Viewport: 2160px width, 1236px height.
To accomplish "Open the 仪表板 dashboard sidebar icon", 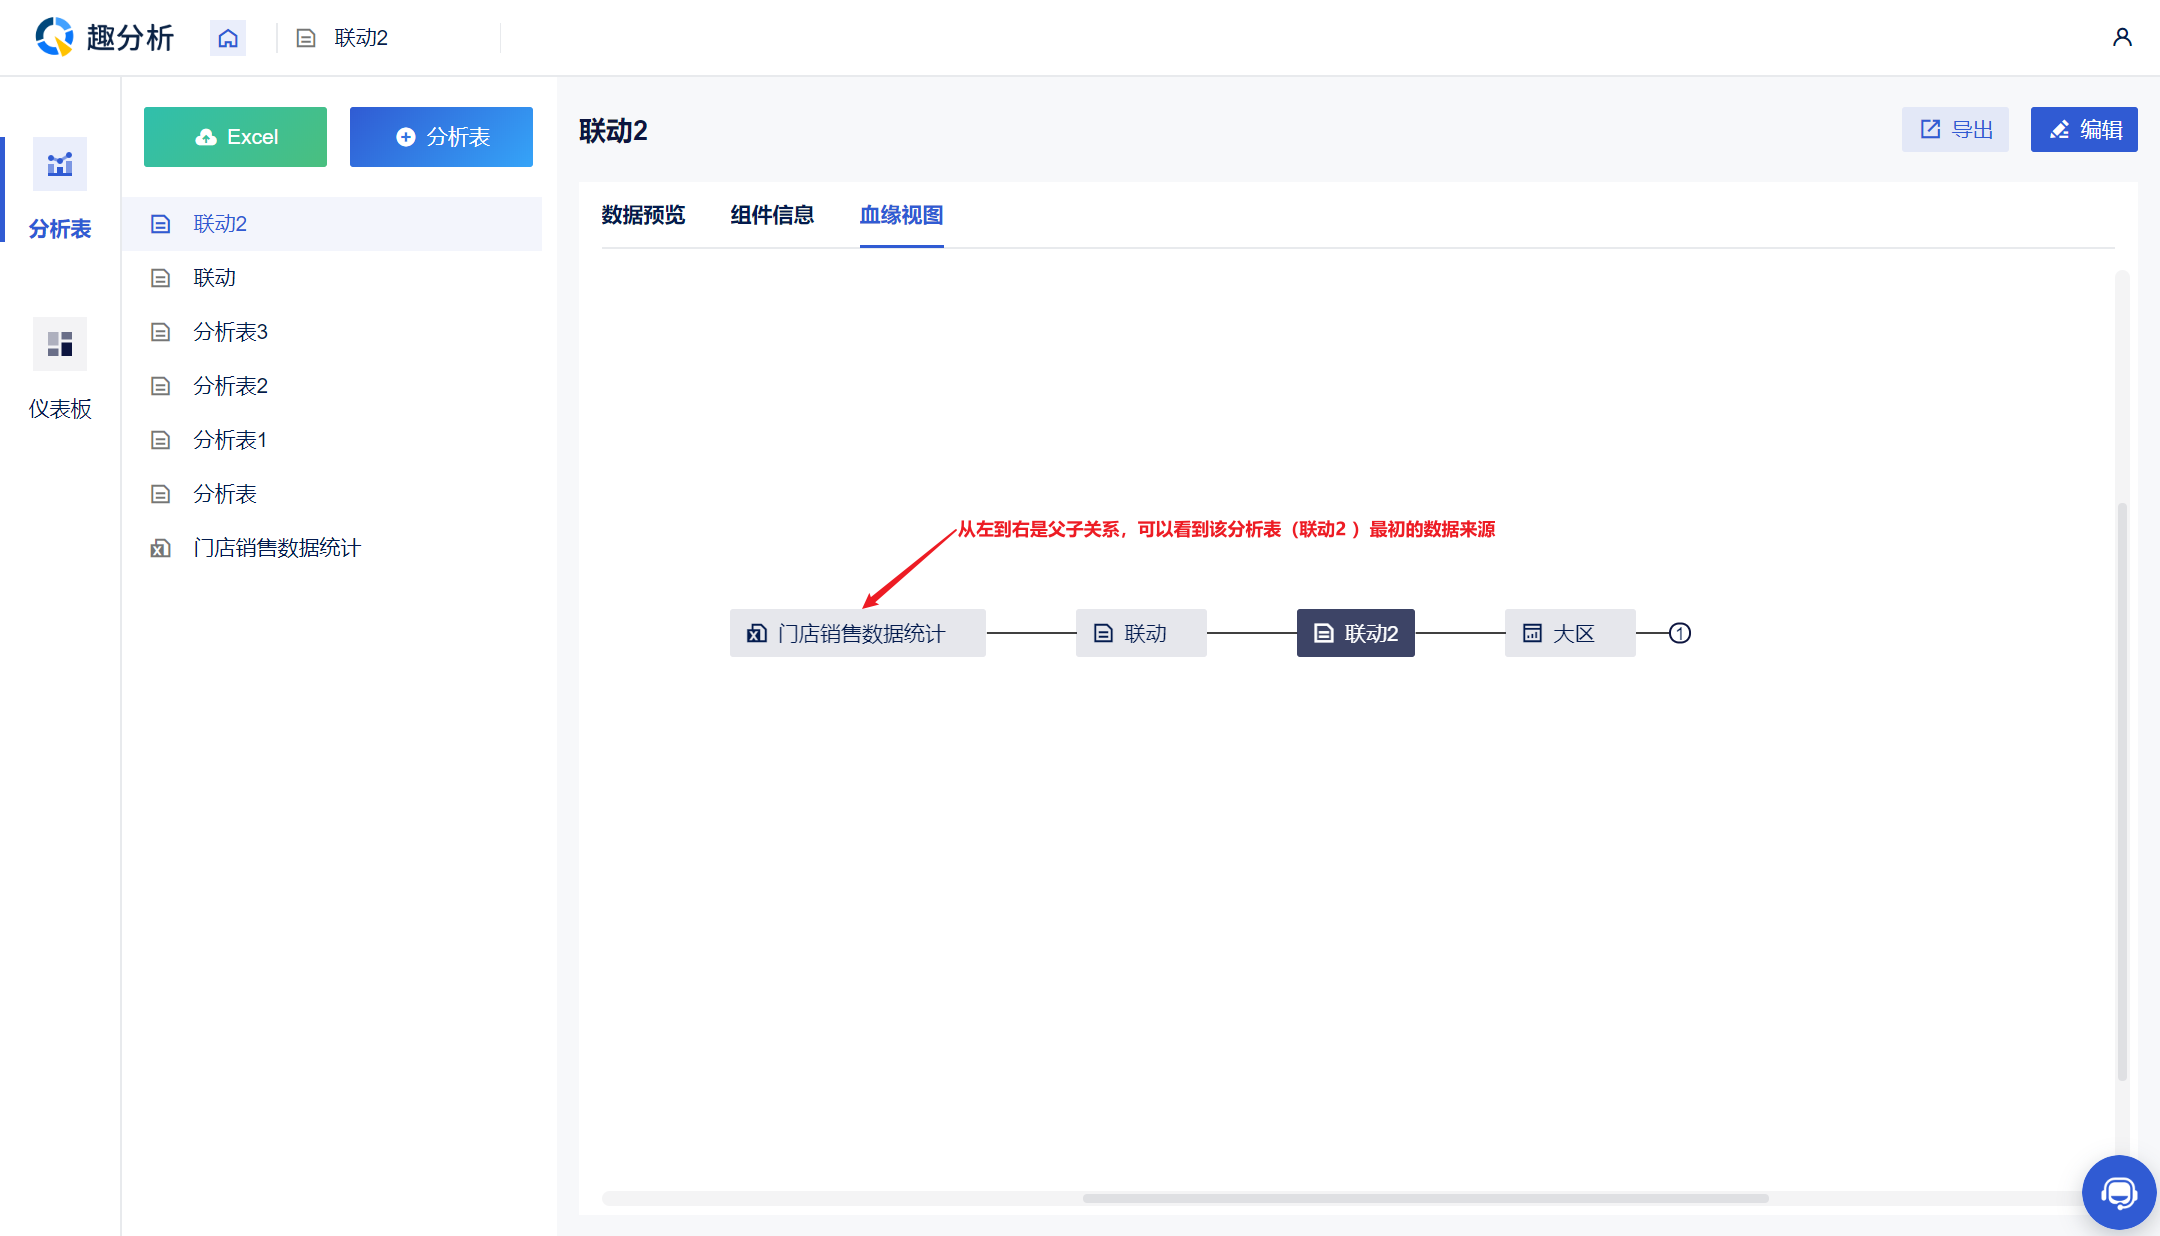I will [x=60, y=345].
